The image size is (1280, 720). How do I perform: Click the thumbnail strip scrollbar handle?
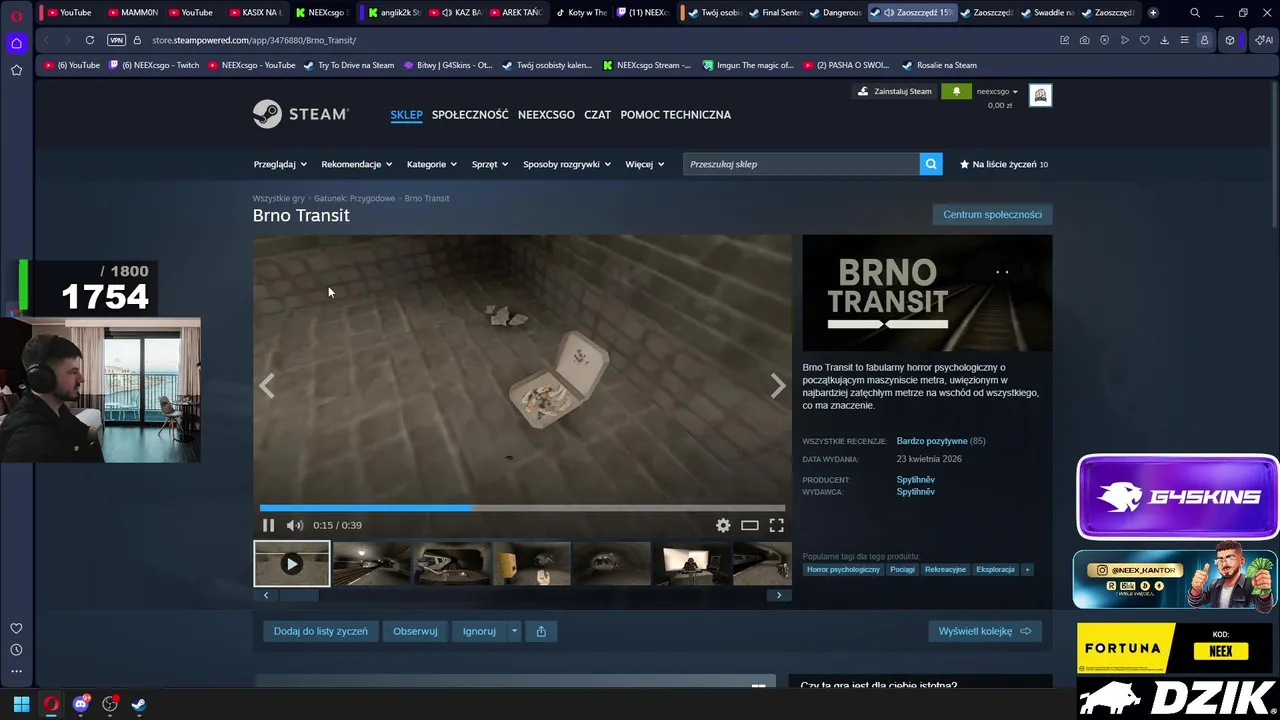point(298,595)
